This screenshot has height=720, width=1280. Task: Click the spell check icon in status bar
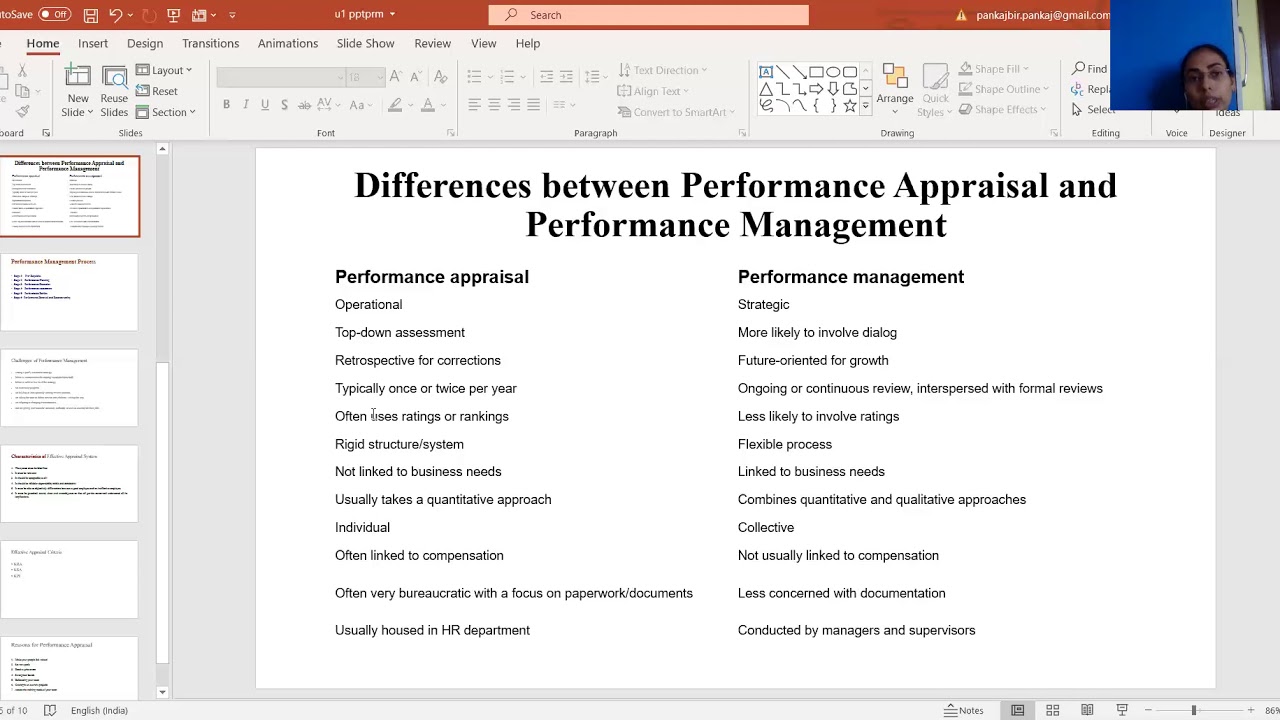pyautogui.click(x=50, y=710)
